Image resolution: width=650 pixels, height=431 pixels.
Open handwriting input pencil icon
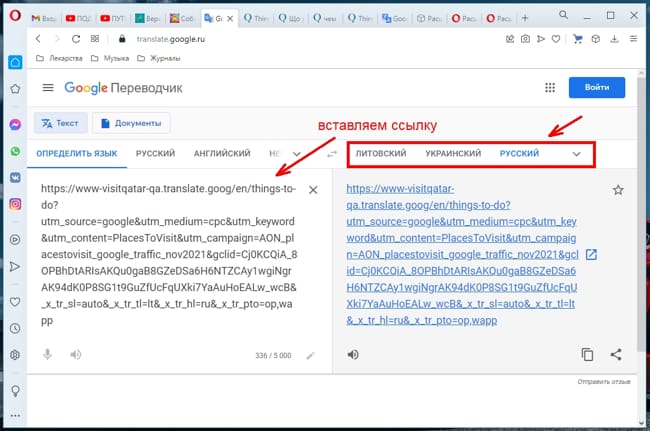(x=310, y=356)
